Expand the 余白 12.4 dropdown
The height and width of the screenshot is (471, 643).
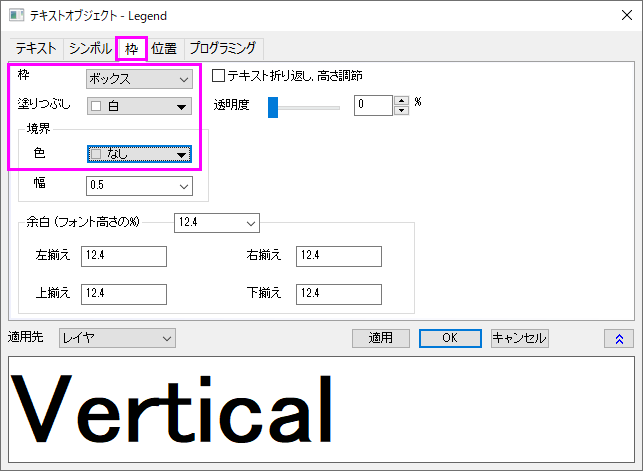pos(217,223)
